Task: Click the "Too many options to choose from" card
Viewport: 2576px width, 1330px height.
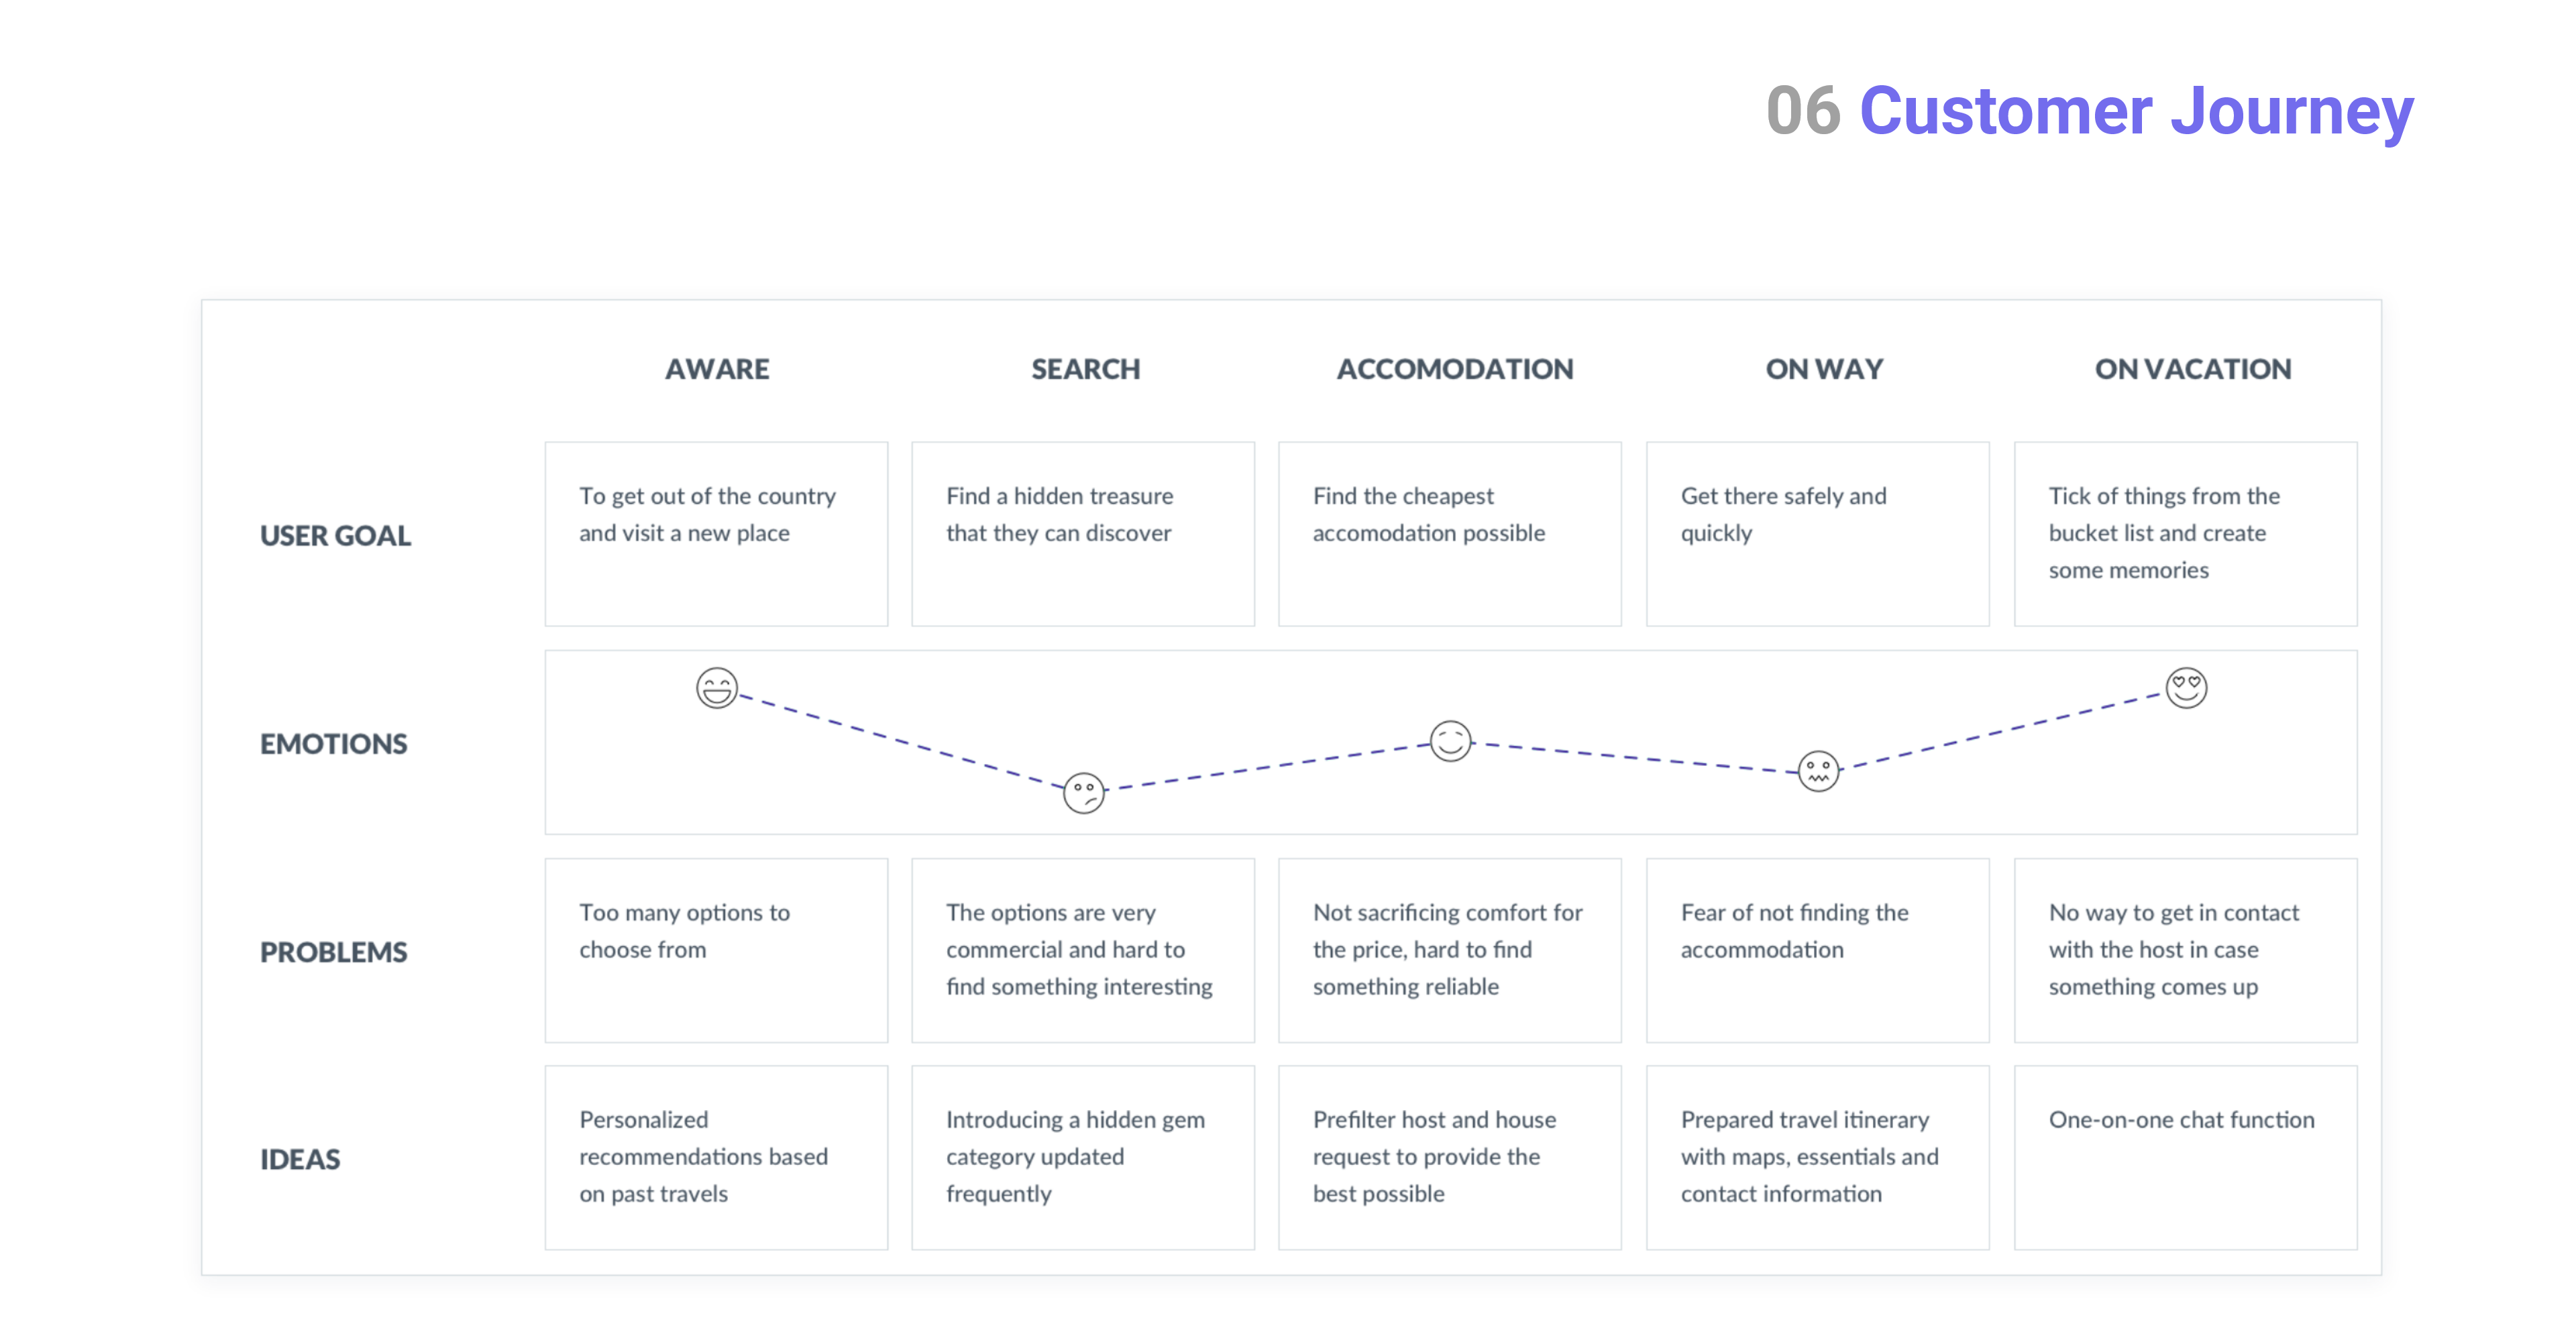Action: coord(716,950)
